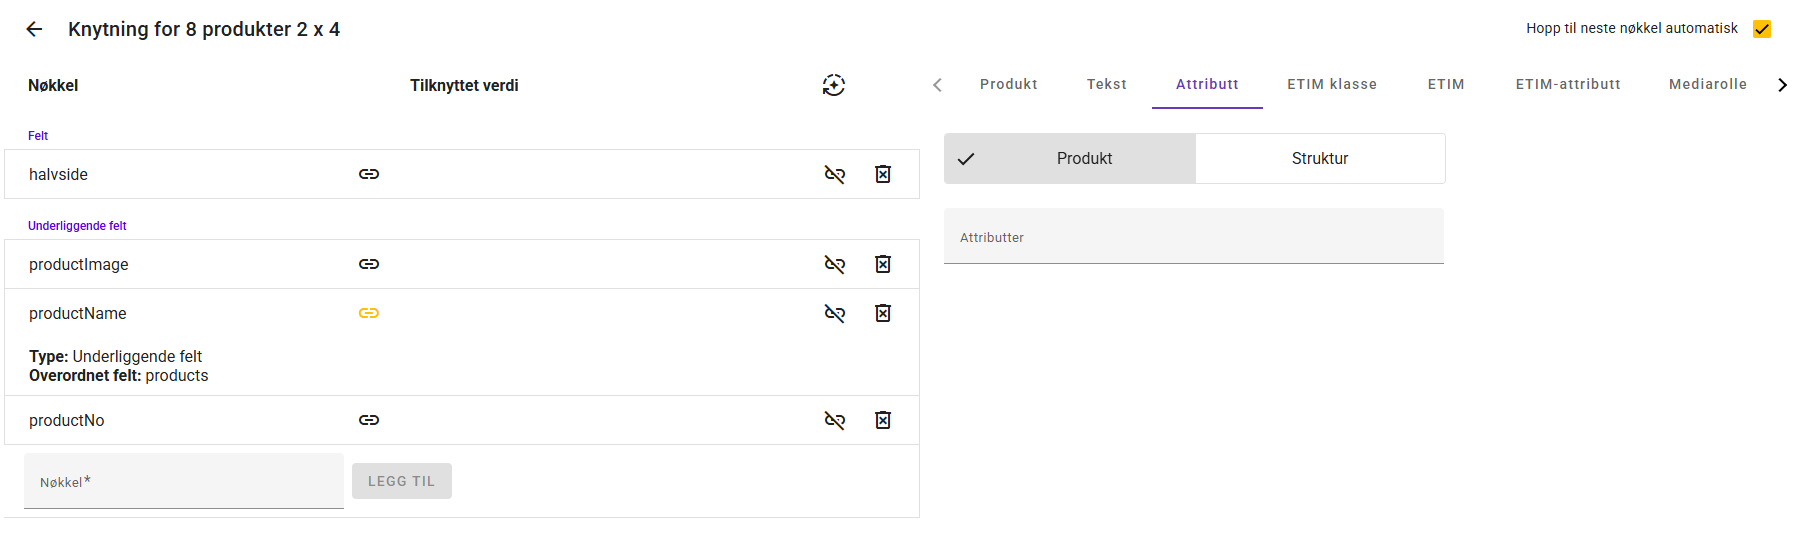Delete the halvside key
Image resolution: width=1799 pixels, height=541 pixels.
(x=883, y=174)
